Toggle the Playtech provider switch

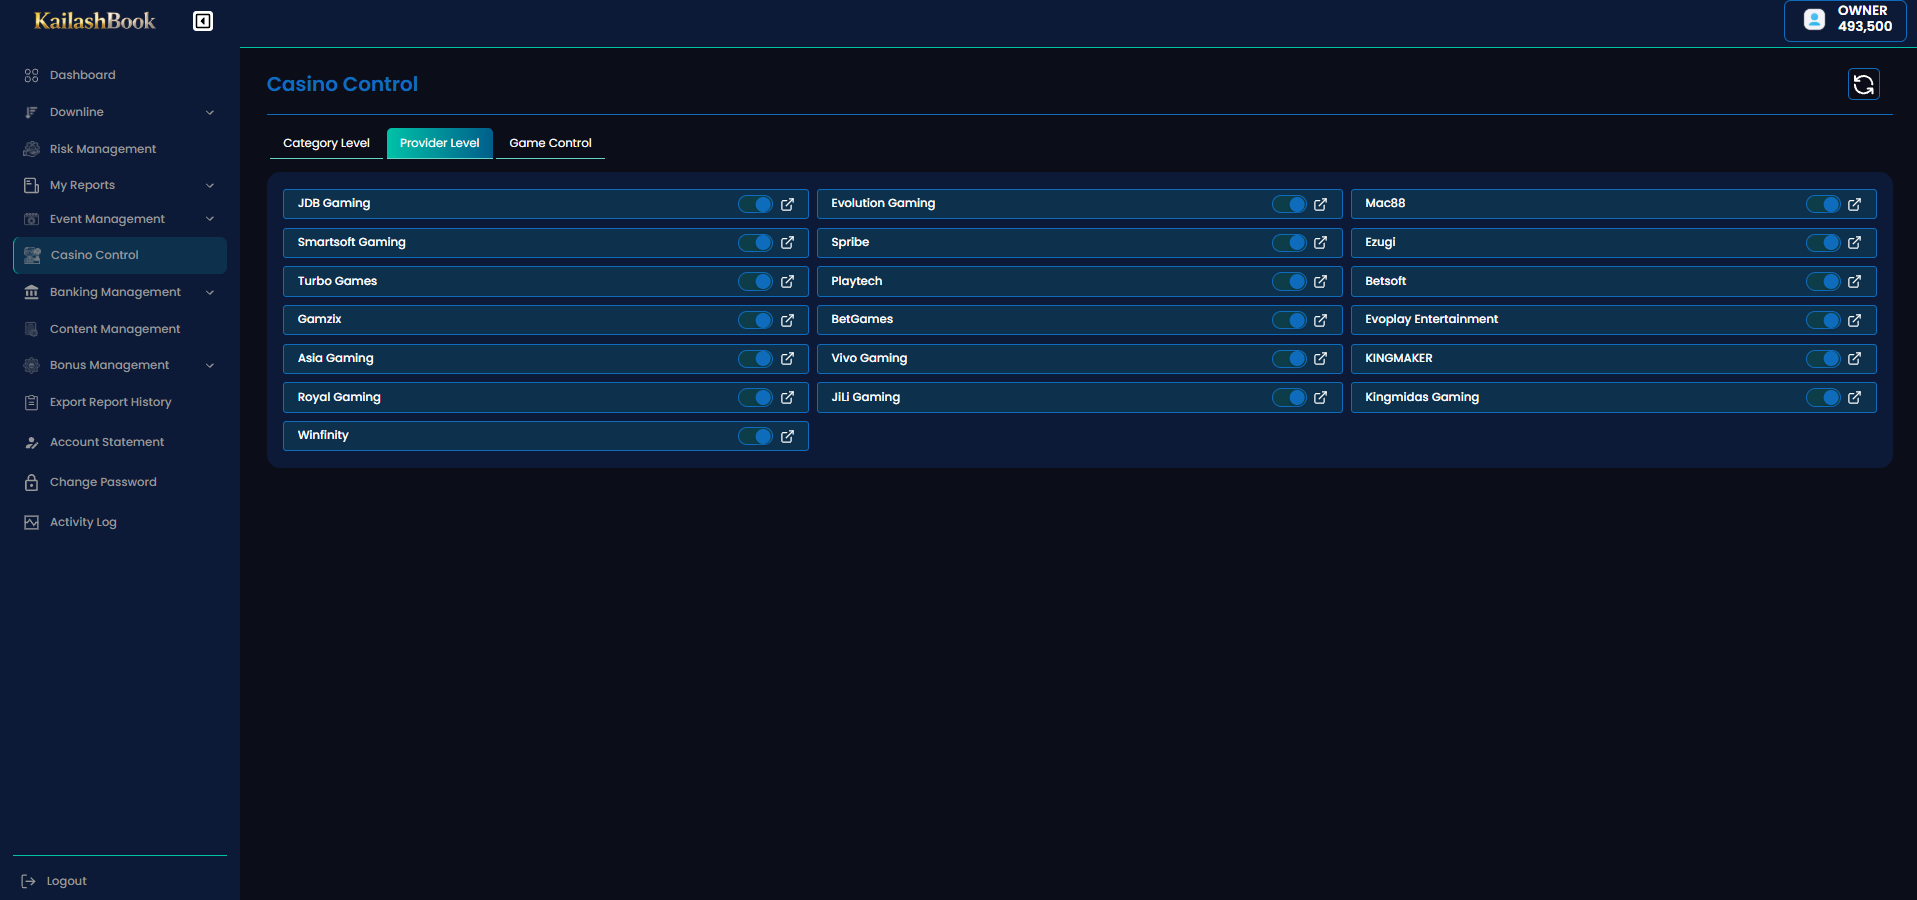point(1289,282)
